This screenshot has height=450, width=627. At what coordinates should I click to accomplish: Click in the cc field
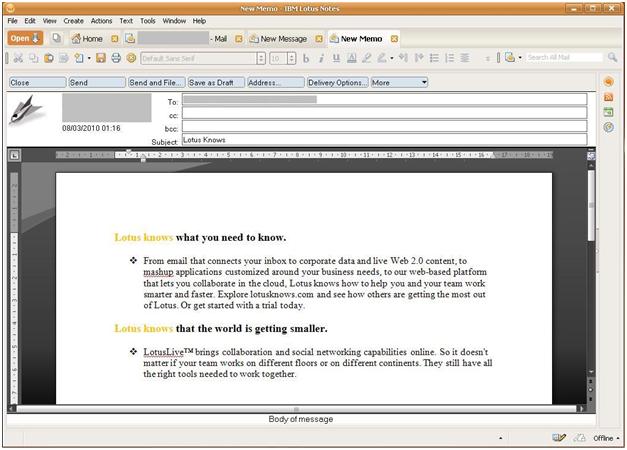point(385,113)
